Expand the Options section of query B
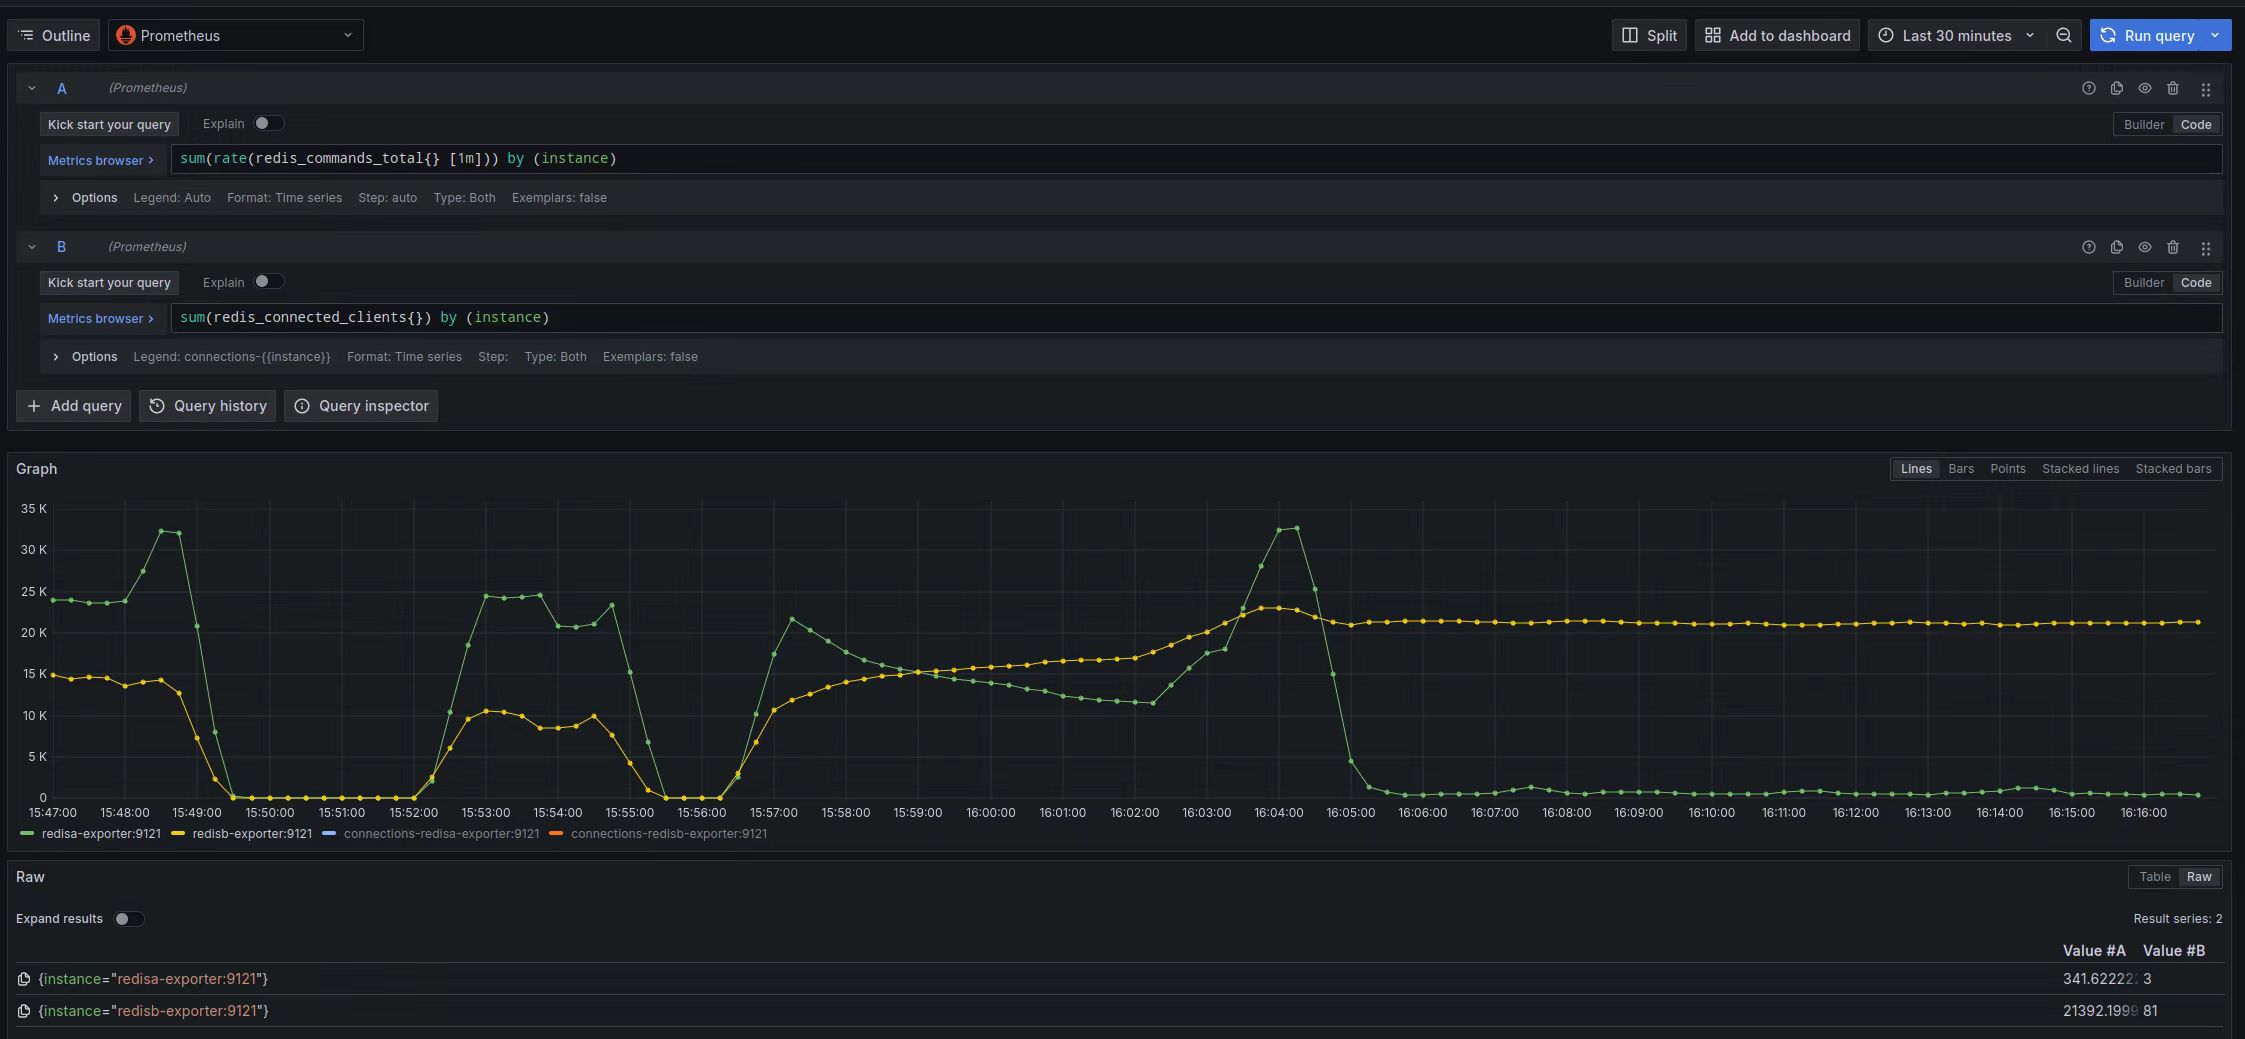 click(x=56, y=357)
